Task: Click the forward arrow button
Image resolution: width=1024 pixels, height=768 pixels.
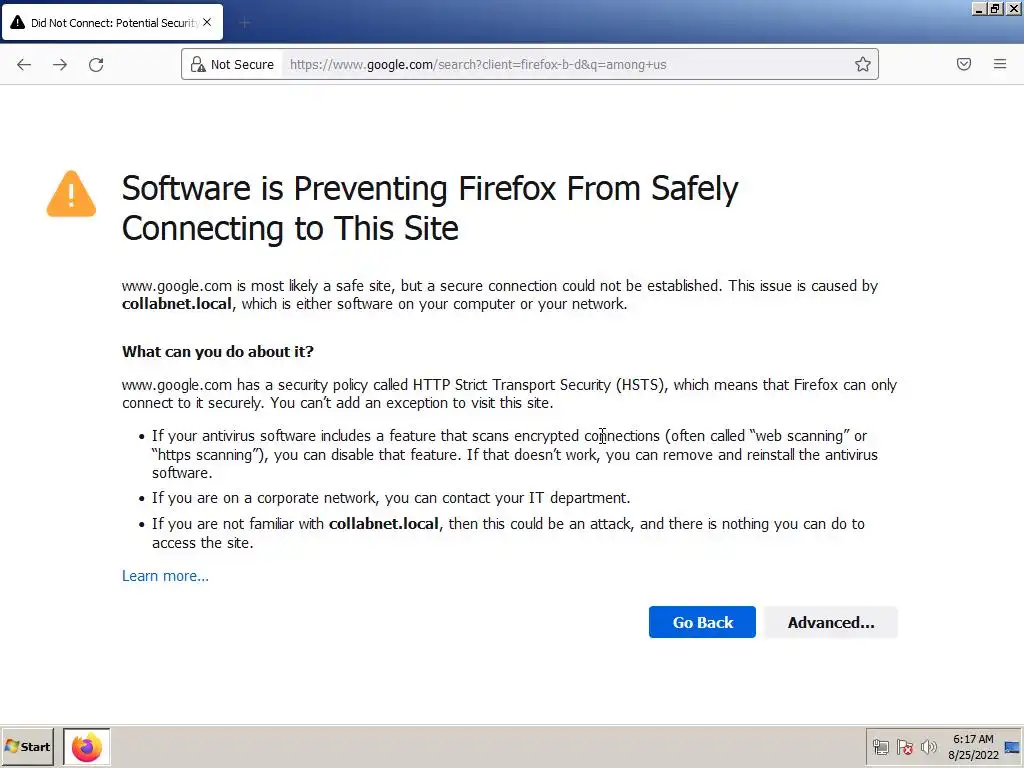Action: point(60,65)
